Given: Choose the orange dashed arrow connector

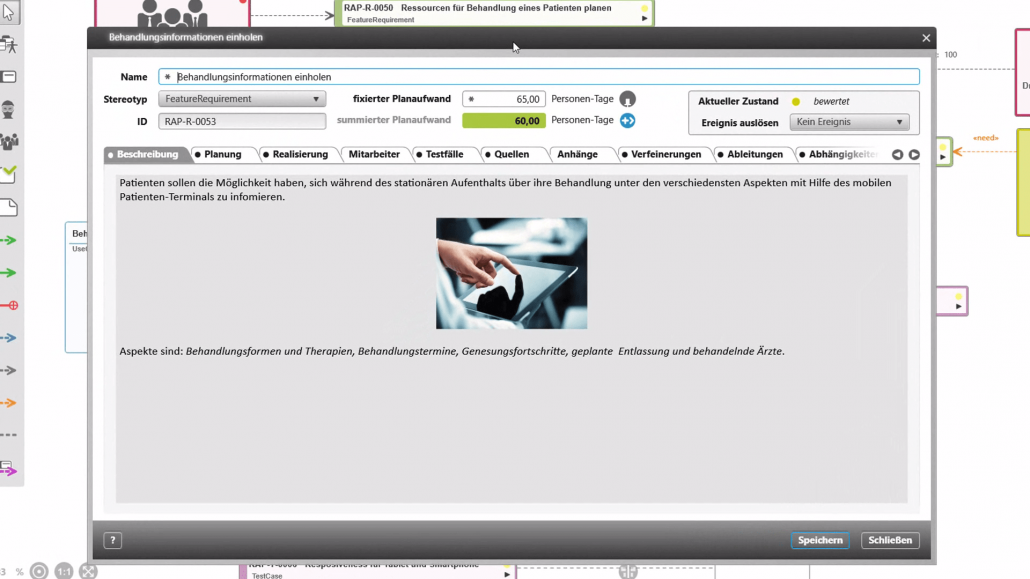Looking at the screenshot, I should (x=9, y=403).
